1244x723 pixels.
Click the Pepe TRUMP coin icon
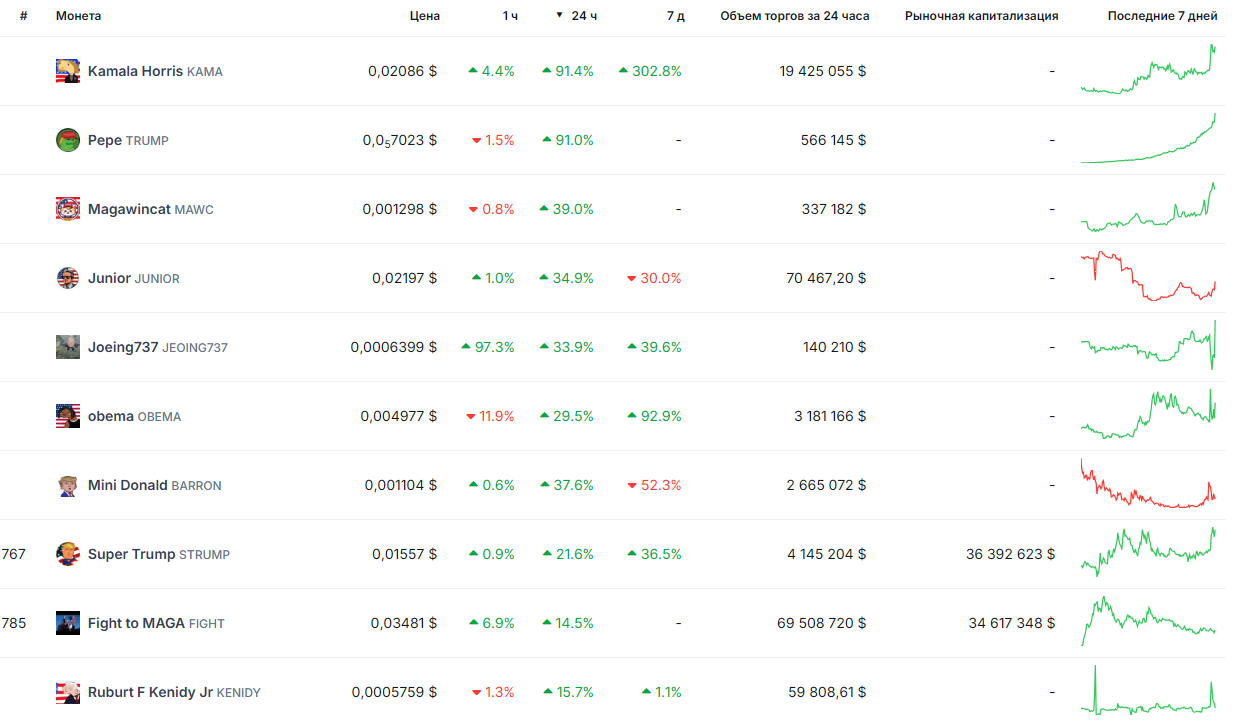coord(68,140)
